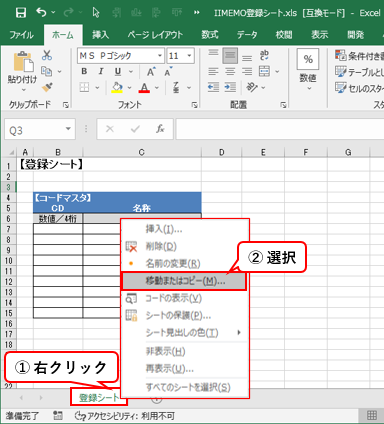Click the insert function fx icon
The width and height of the screenshot is (384, 424).
click(160, 129)
